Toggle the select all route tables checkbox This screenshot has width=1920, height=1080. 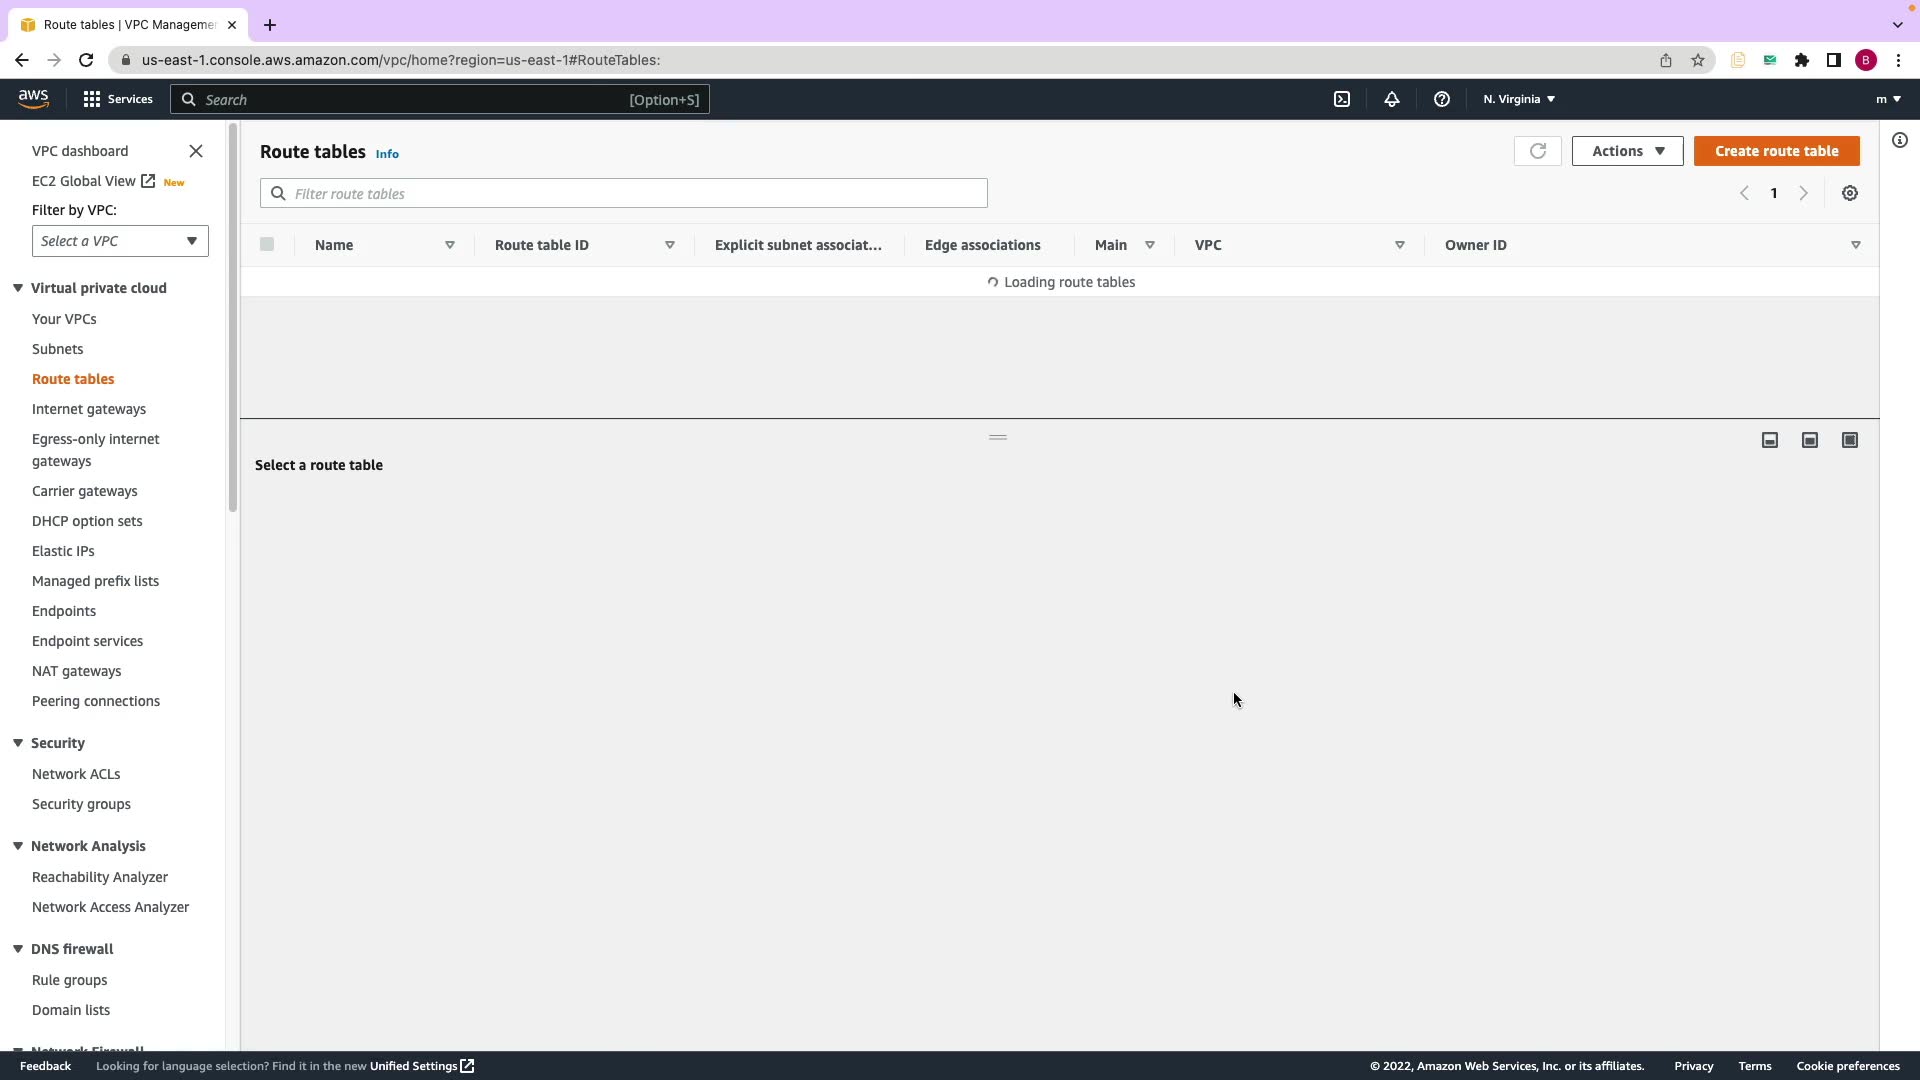coord(267,245)
